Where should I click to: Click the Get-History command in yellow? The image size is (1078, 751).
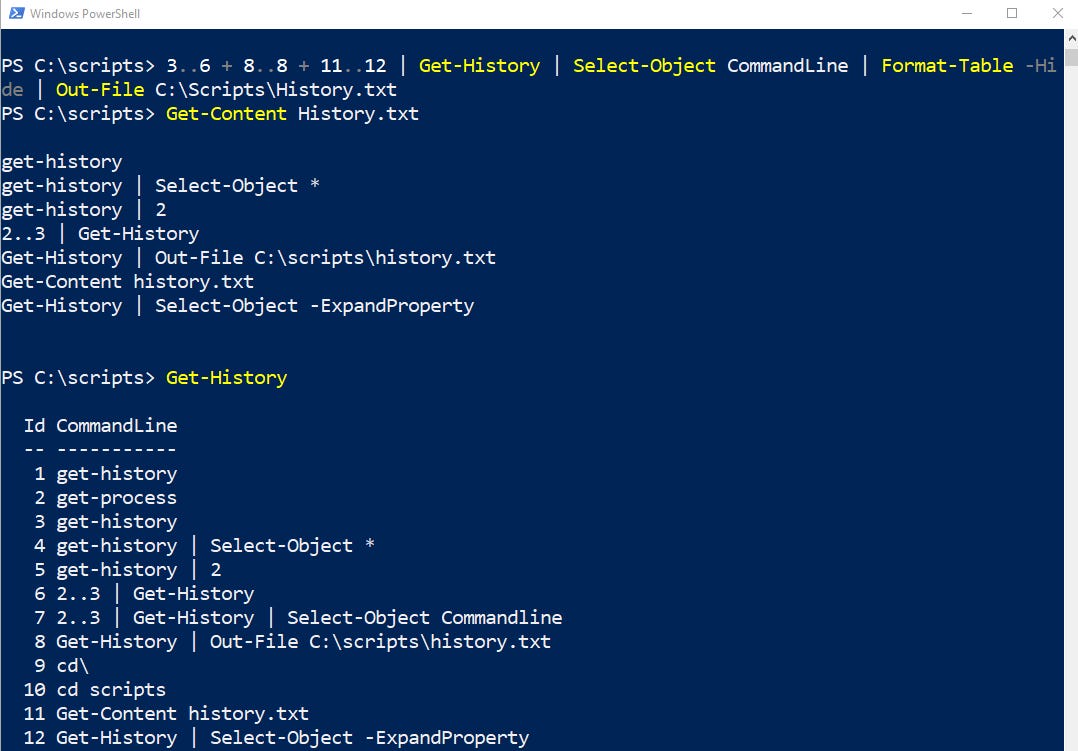(x=226, y=377)
